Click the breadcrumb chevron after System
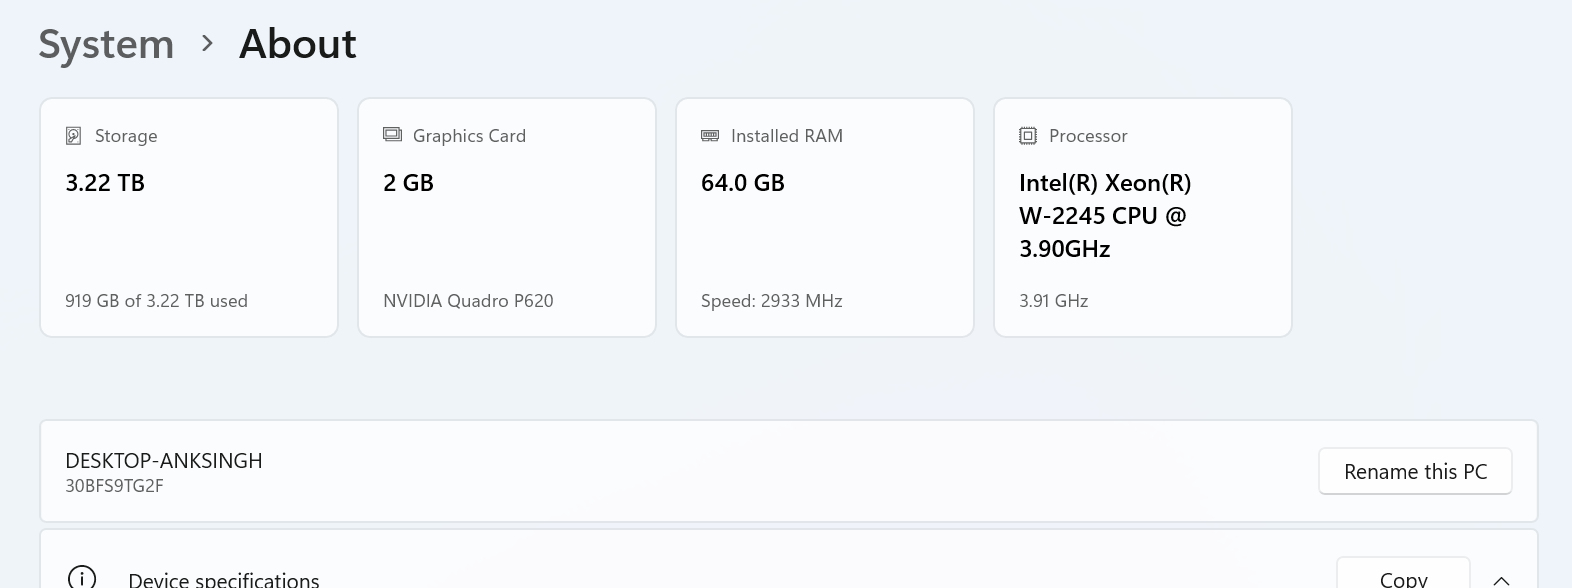 click(207, 44)
